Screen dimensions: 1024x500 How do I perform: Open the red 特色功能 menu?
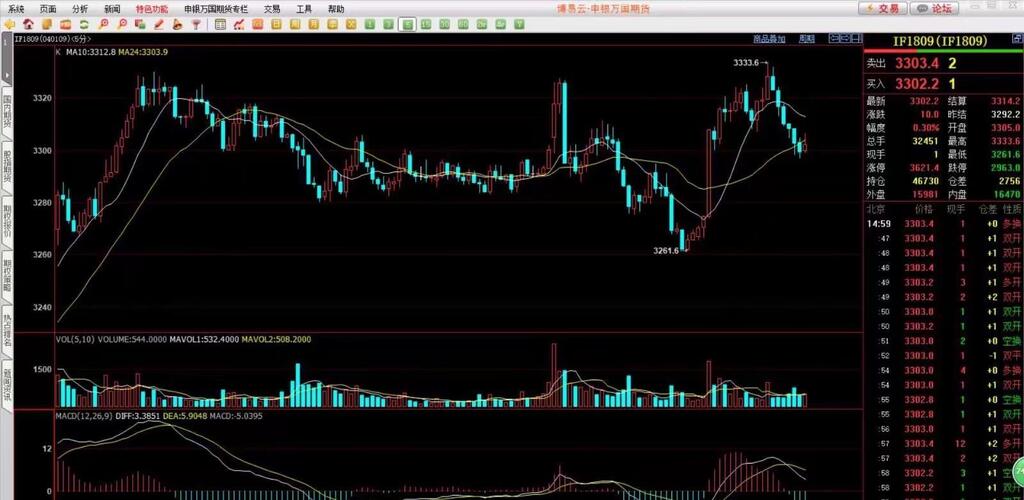click(x=152, y=8)
